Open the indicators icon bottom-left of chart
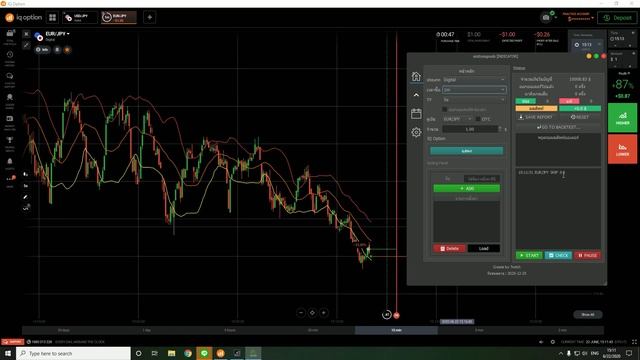This screenshot has height=360, width=640. pyautogui.click(x=26, y=208)
